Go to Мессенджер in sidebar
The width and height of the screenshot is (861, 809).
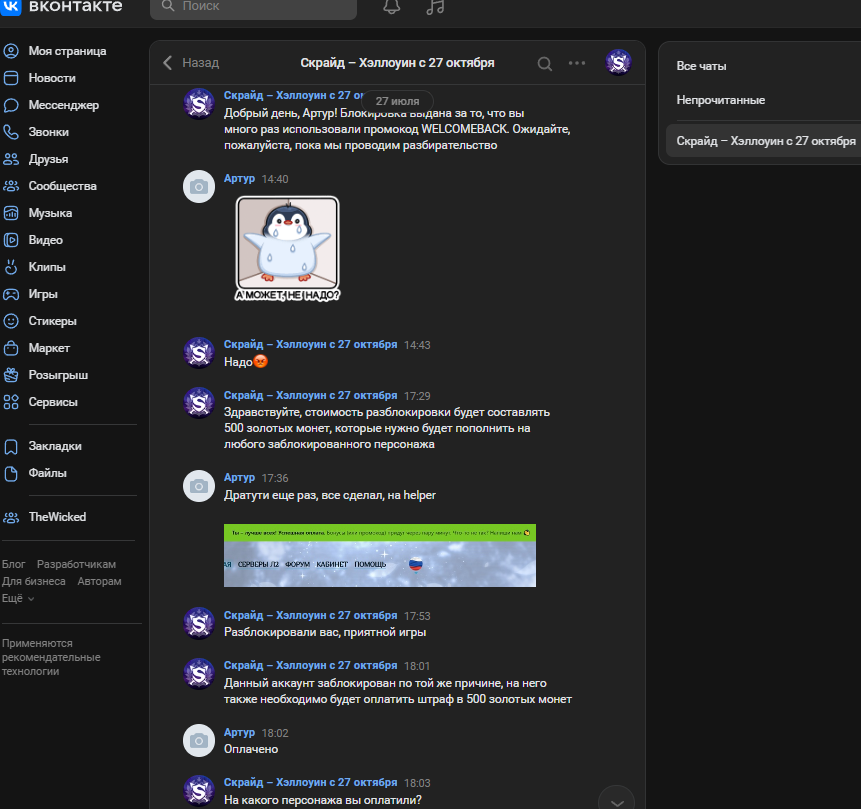coord(63,105)
